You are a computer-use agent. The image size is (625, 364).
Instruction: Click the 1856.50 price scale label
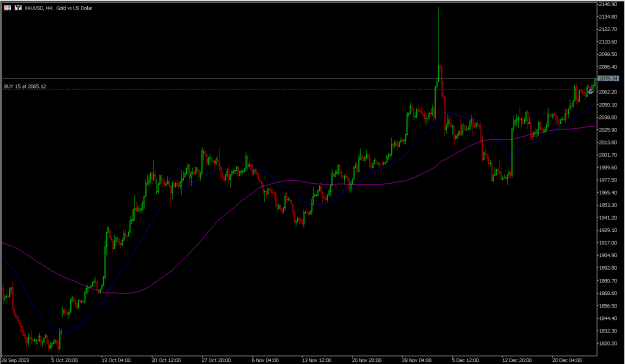[608, 306]
